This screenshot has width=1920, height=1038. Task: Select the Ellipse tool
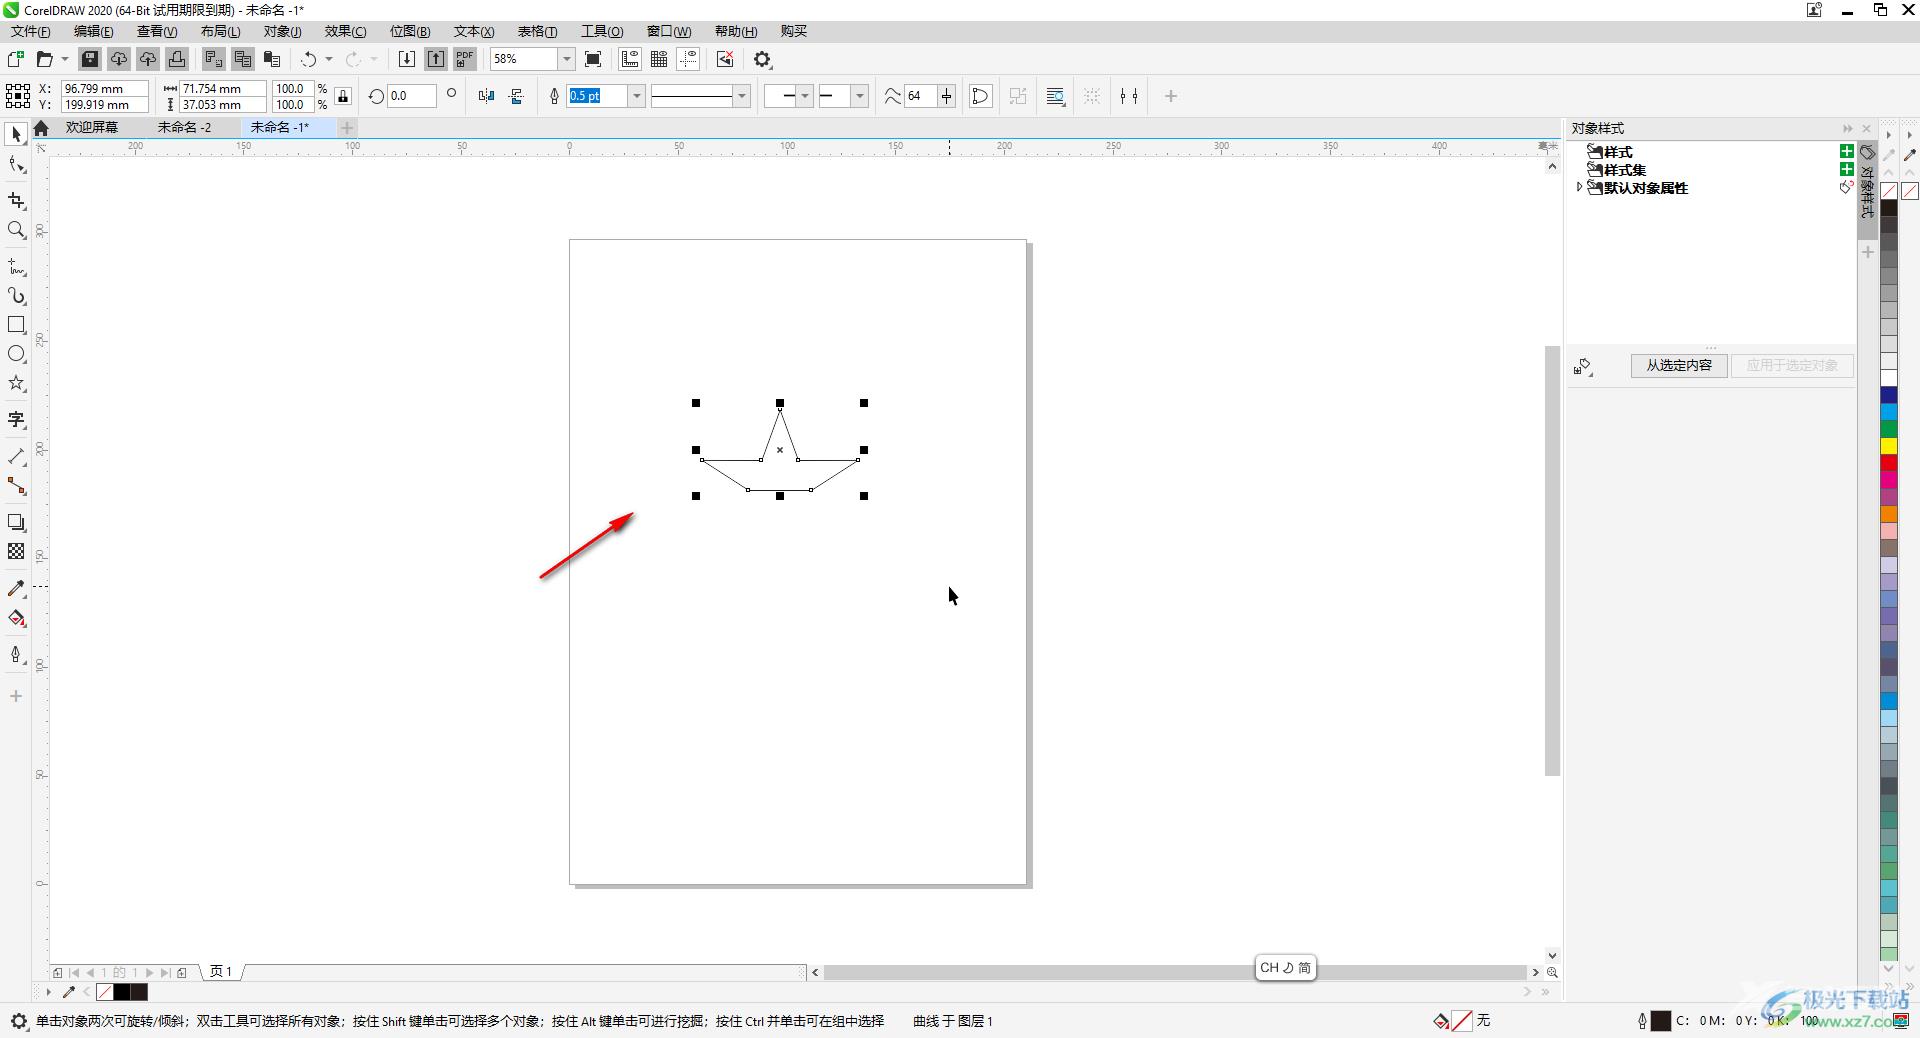pos(16,354)
